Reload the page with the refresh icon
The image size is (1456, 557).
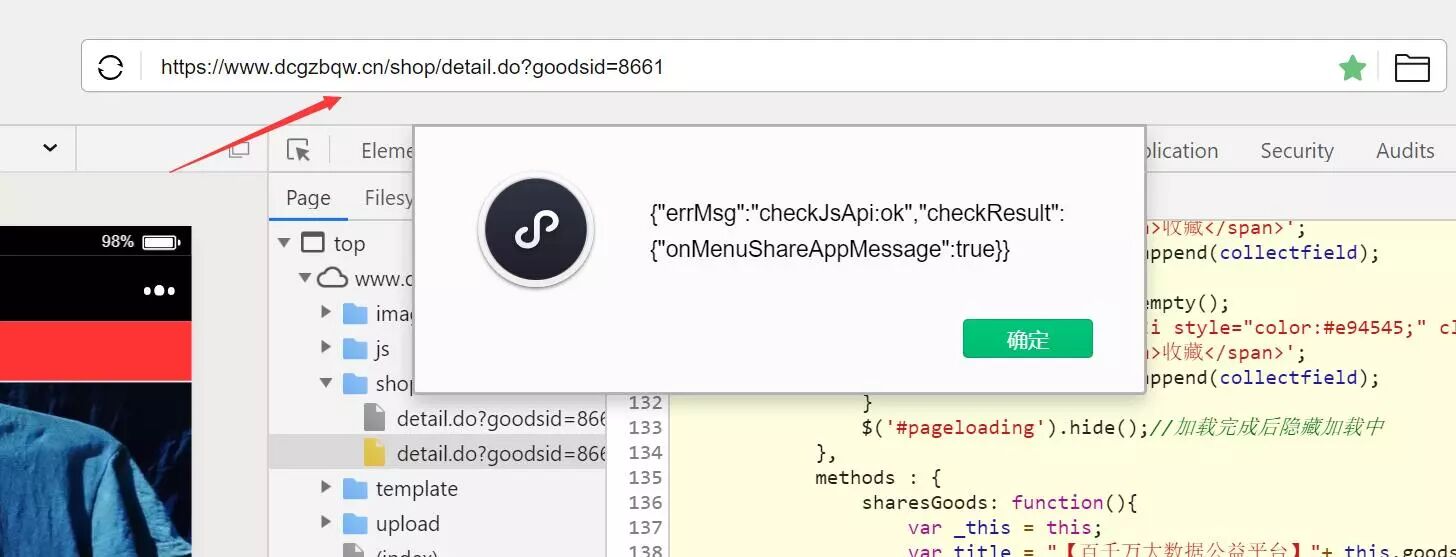click(110, 67)
